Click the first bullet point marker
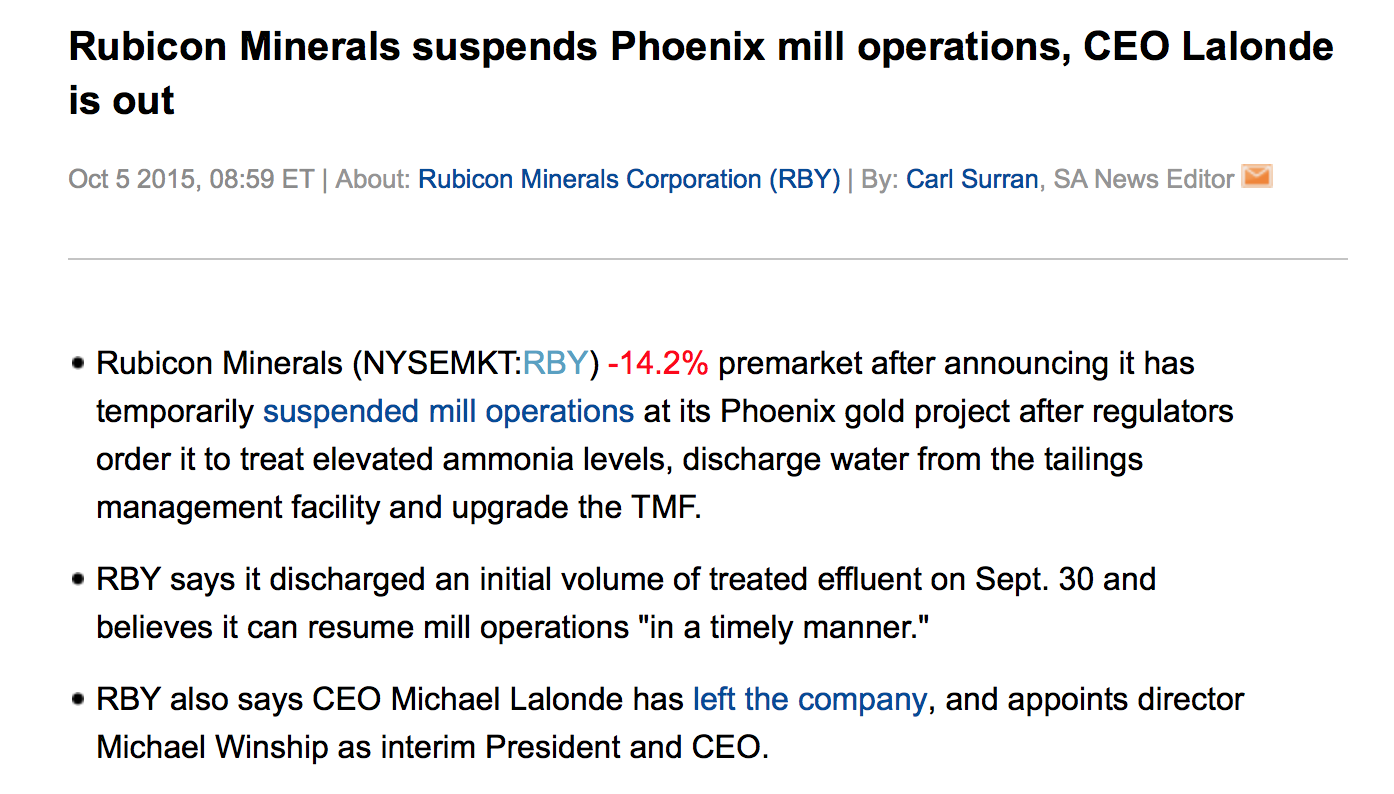Screen dimensions: 1394x794 pos(78,364)
